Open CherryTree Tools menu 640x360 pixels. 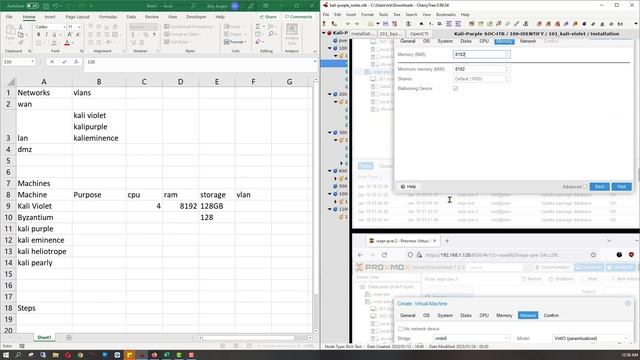(x=383, y=15)
